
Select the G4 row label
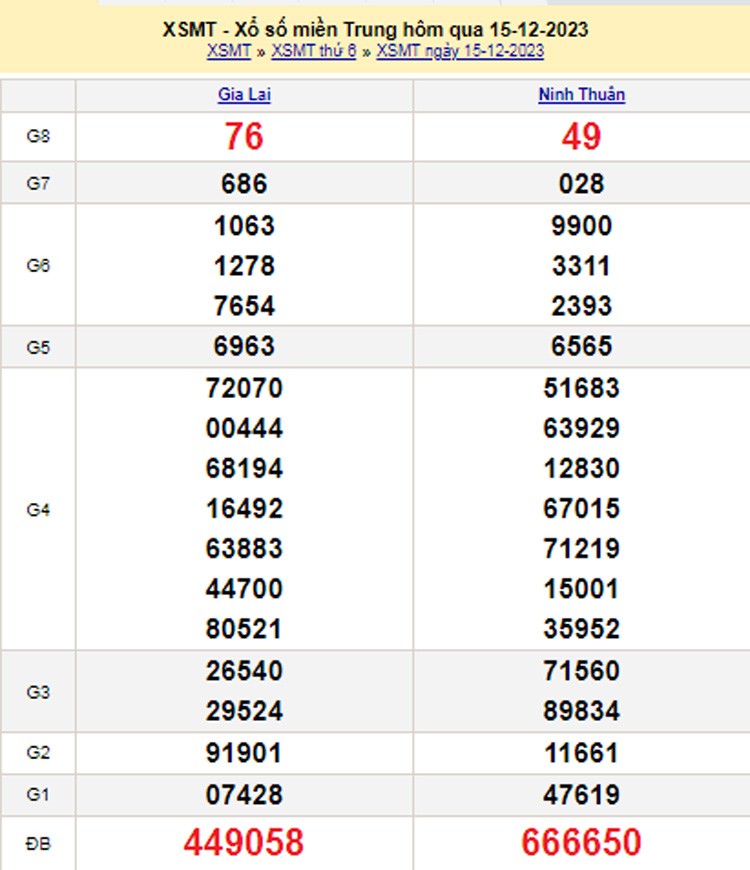click(38, 509)
